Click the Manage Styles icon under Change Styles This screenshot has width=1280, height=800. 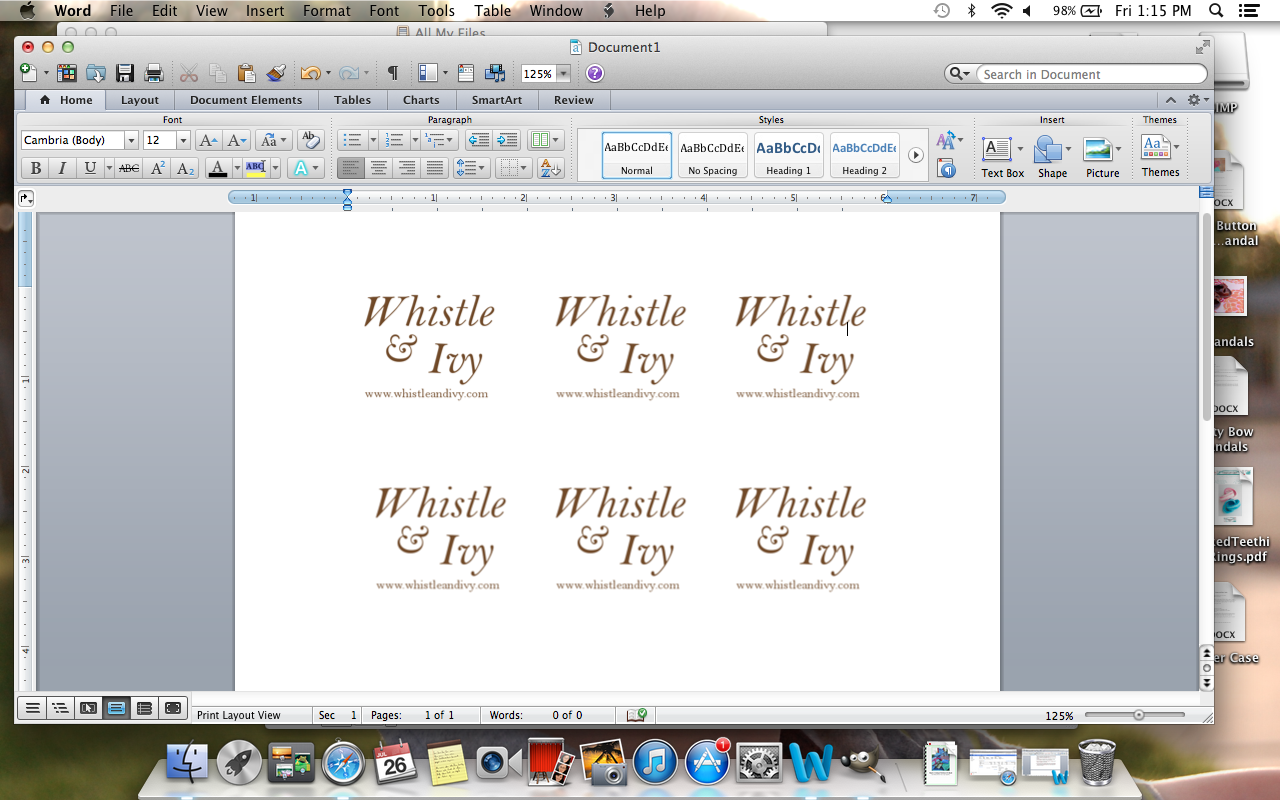point(946,169)
